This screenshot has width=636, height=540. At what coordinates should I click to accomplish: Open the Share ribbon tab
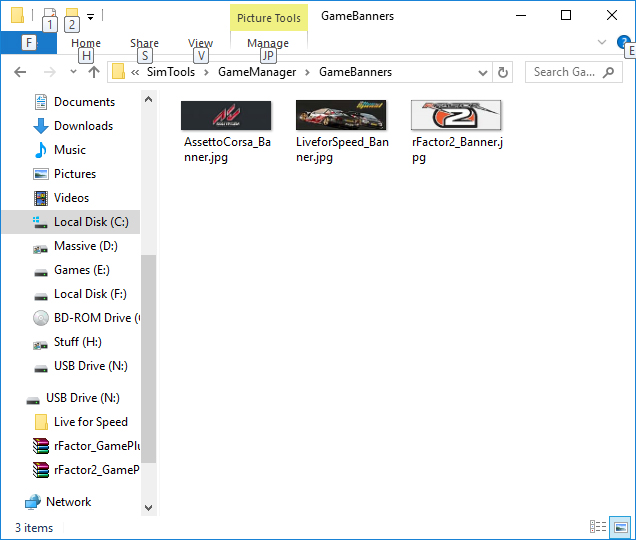[x=144, y=43]
